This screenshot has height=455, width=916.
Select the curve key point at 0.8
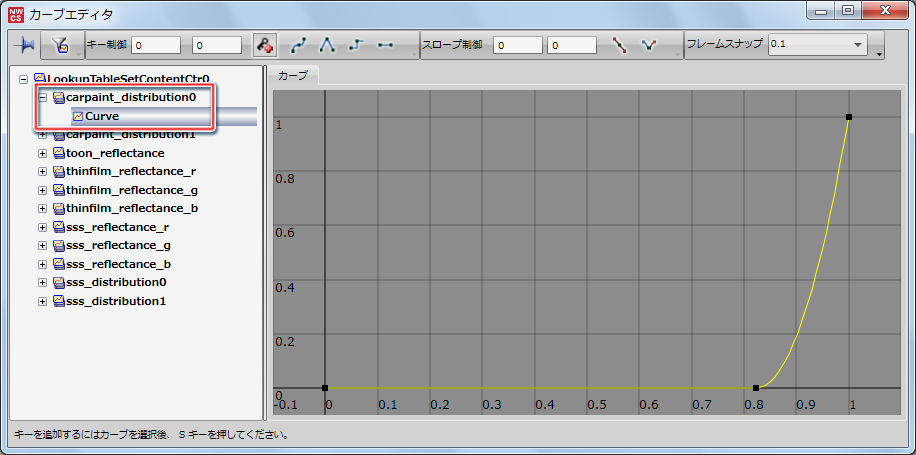click(x=756, y=387)
